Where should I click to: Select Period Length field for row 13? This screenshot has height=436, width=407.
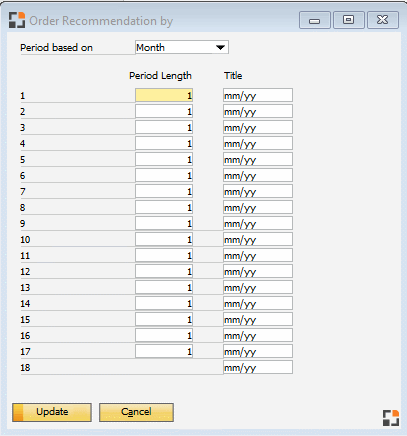coord(164,287)
